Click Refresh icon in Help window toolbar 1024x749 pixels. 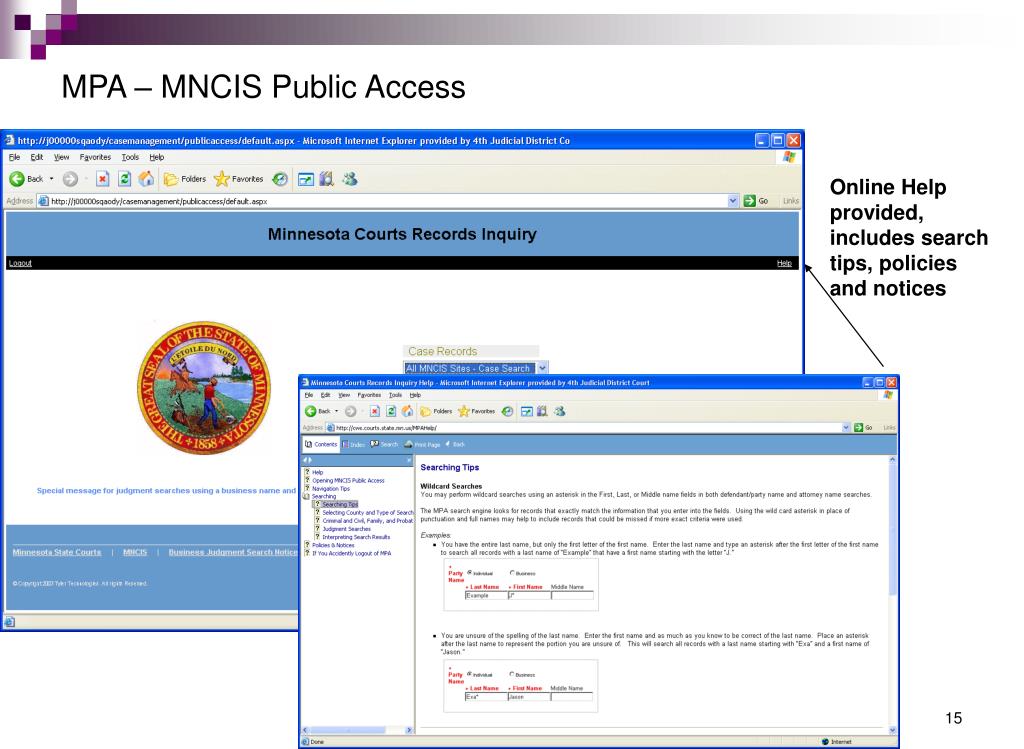[x=391, y=411]
